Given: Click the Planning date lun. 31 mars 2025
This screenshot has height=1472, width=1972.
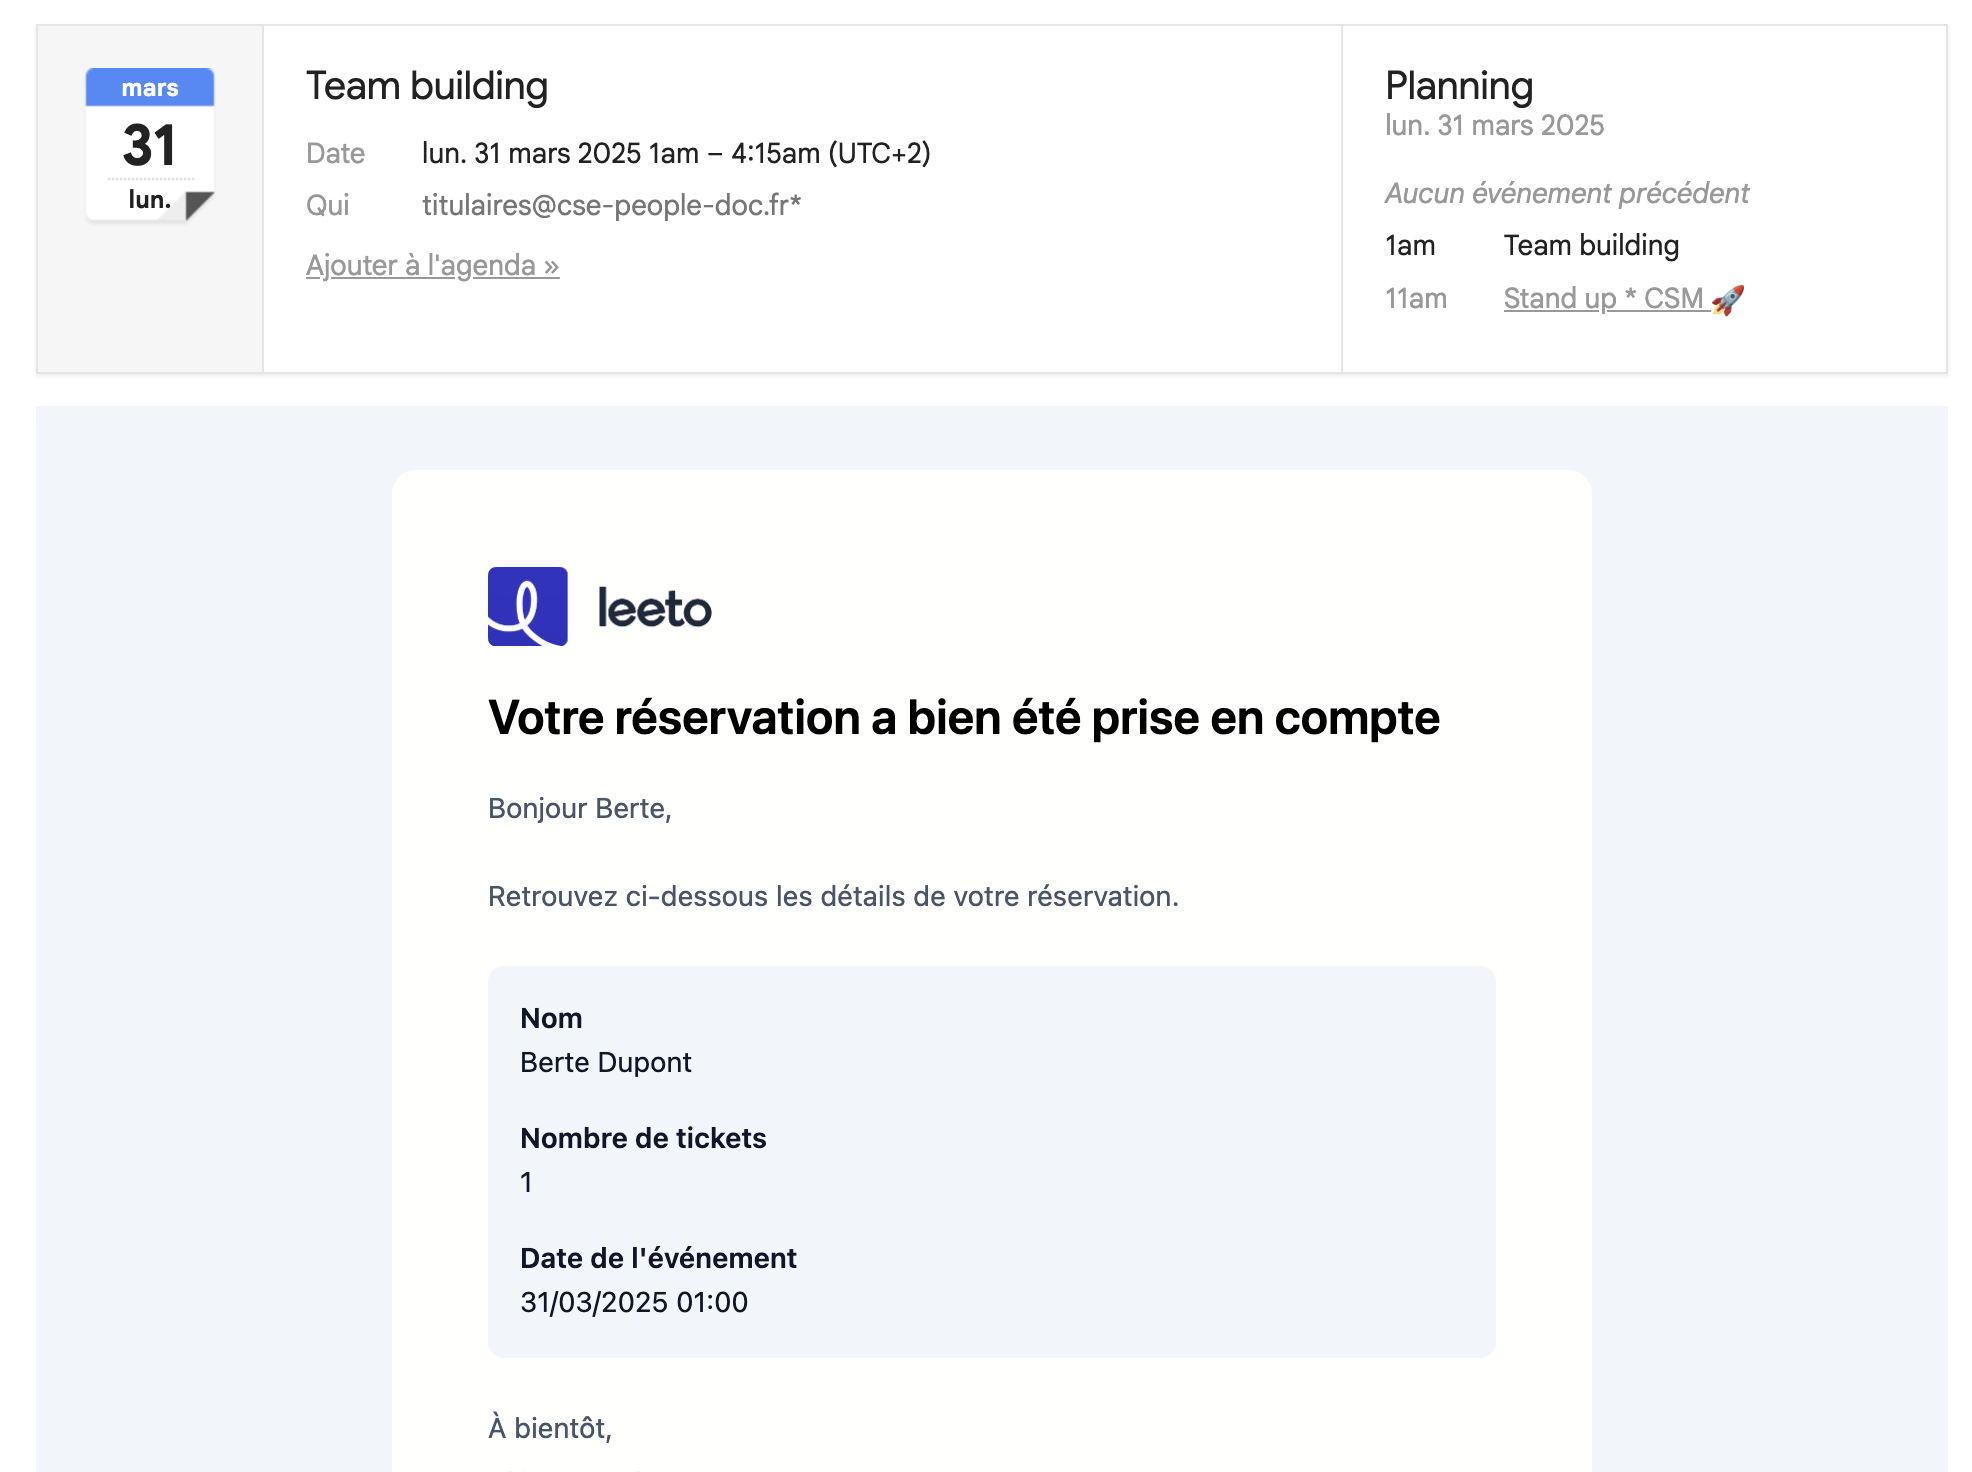Looking at the screenshot, I should [1494, 125].
